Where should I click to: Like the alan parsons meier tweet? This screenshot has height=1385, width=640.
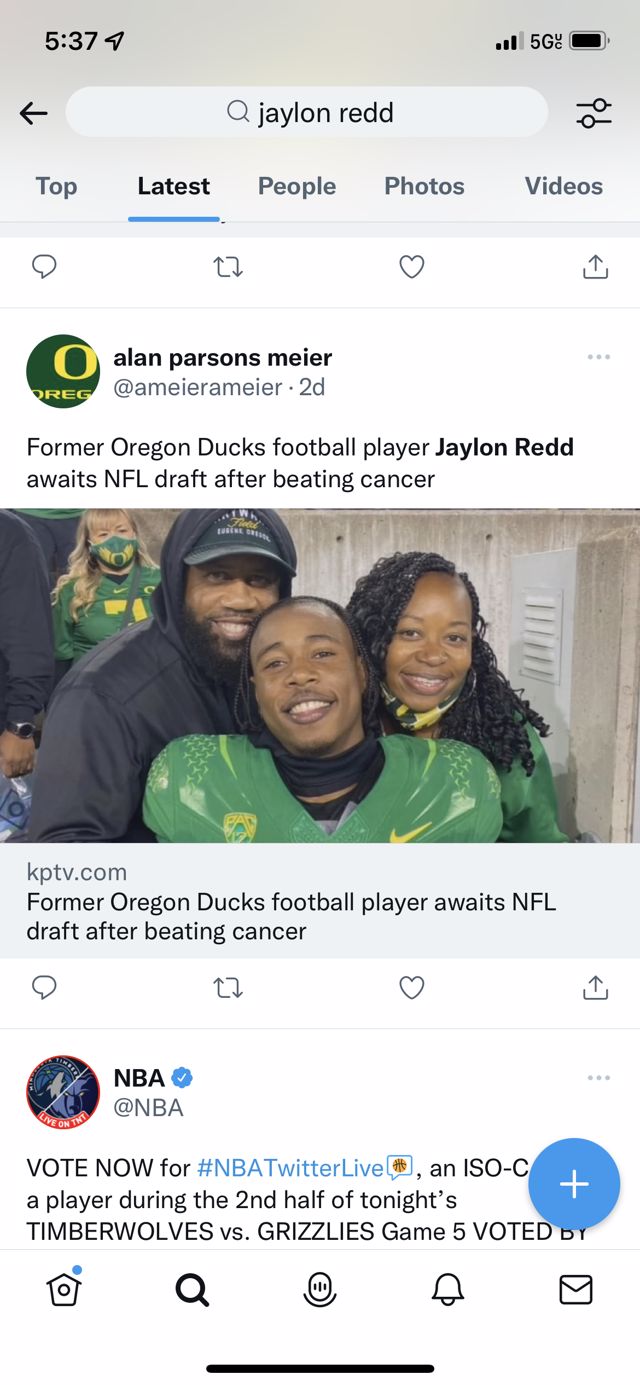[x=412, y=988]
